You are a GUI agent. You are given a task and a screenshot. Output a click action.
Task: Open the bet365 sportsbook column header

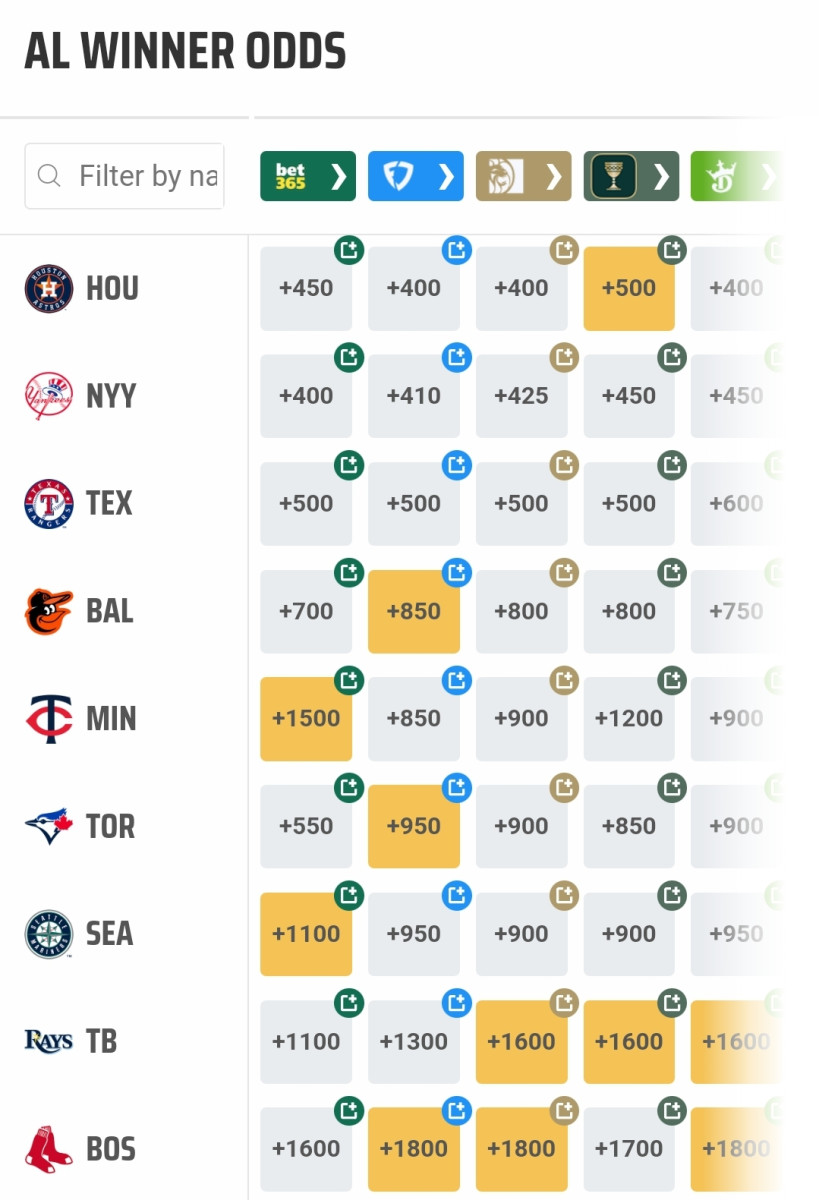pyautogui.click(x=307, y=177)
